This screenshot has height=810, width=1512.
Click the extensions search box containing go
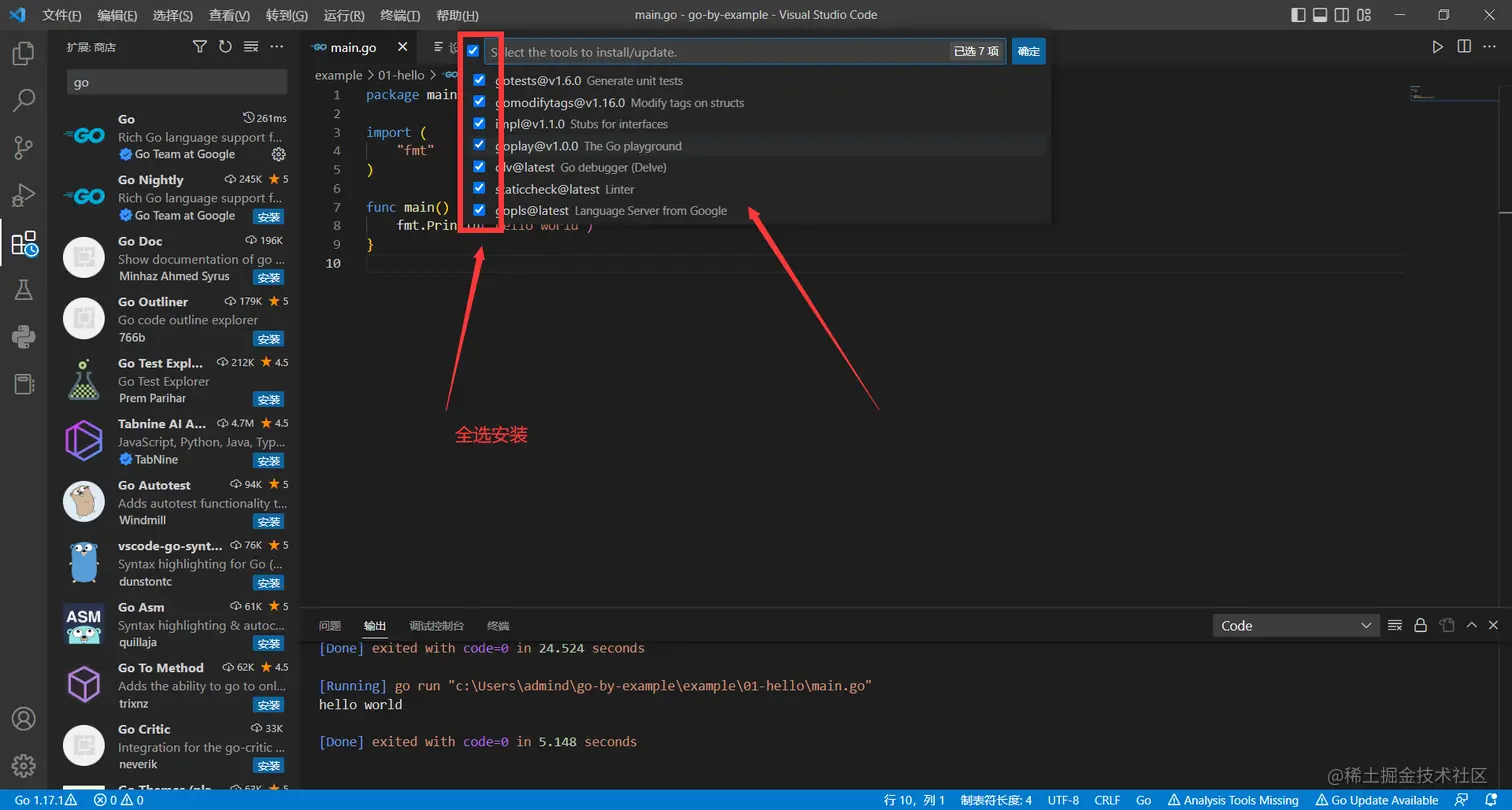point(177,82)
